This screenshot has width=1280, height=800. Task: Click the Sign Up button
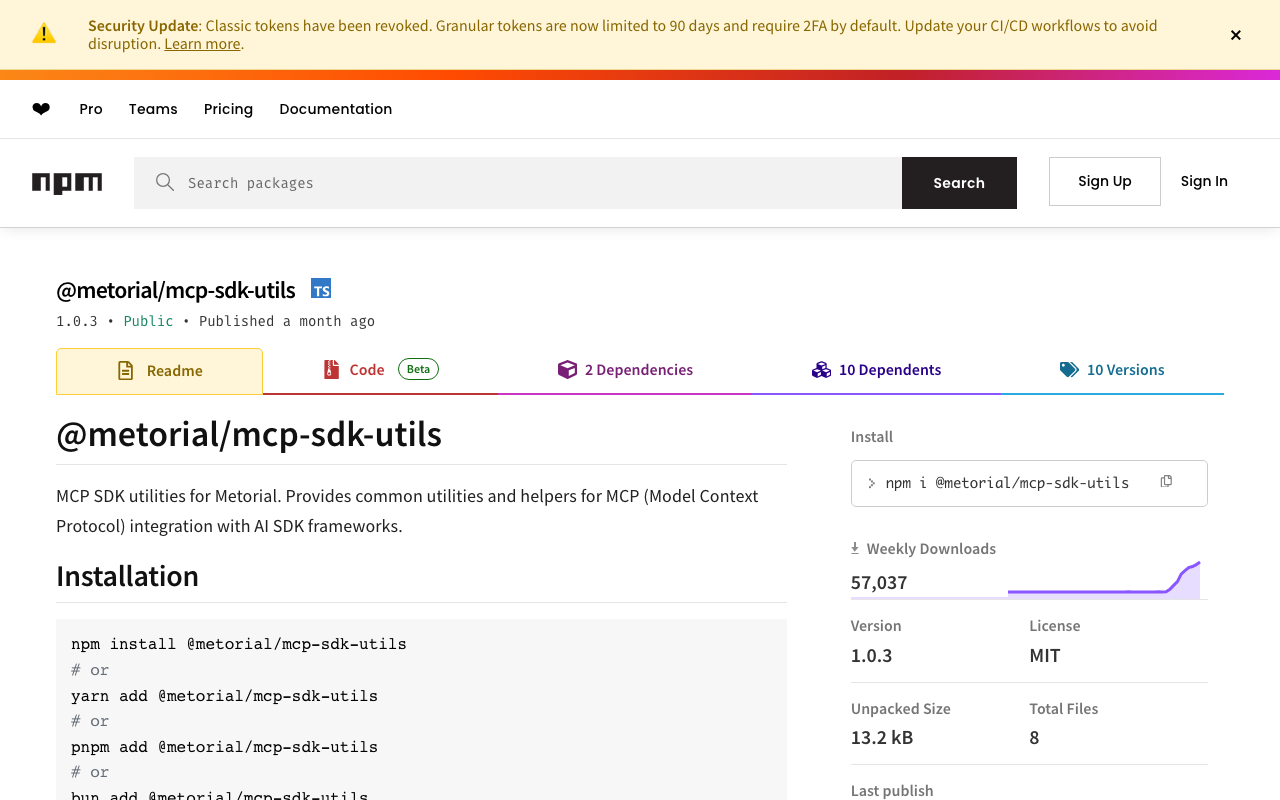1104,181
